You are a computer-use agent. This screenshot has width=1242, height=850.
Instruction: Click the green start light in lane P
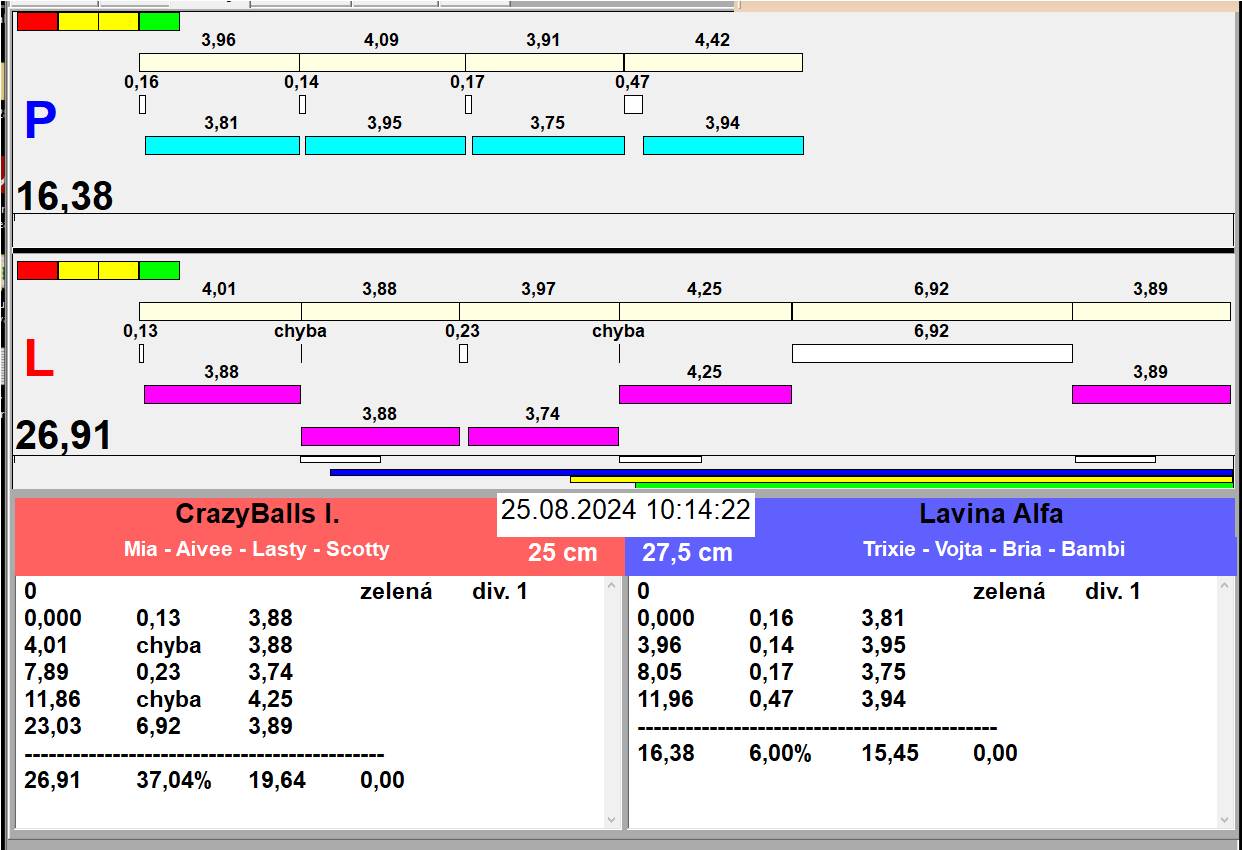pos(159,22)
